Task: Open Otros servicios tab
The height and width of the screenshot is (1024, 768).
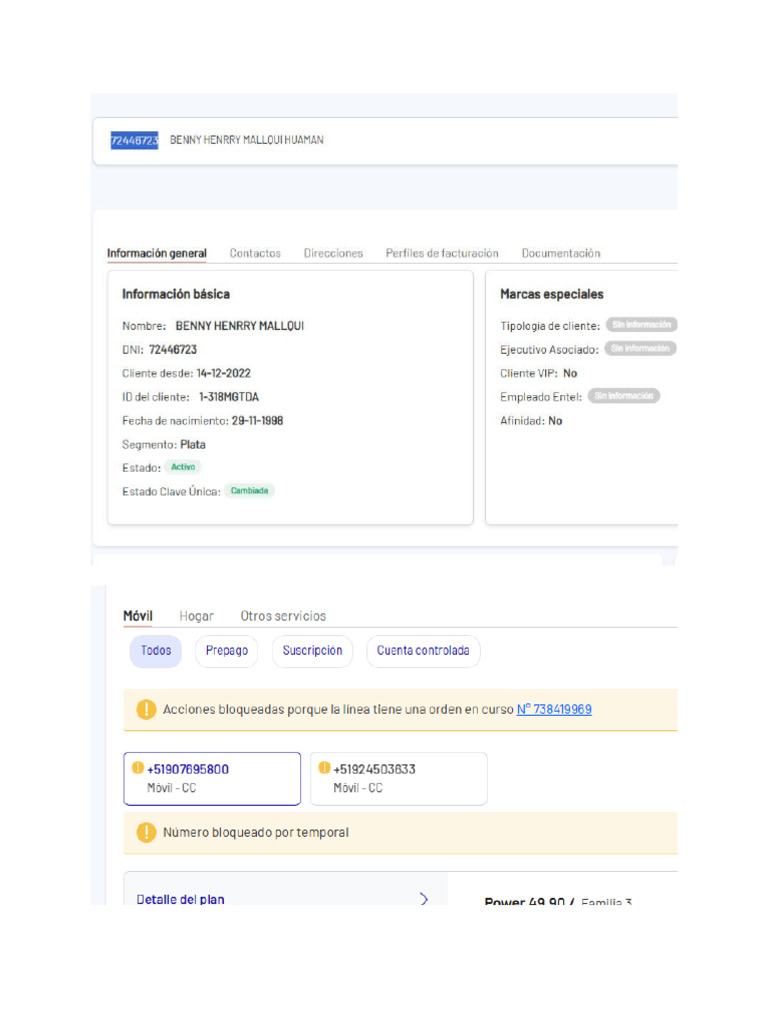Action: [x=283, y=616]
